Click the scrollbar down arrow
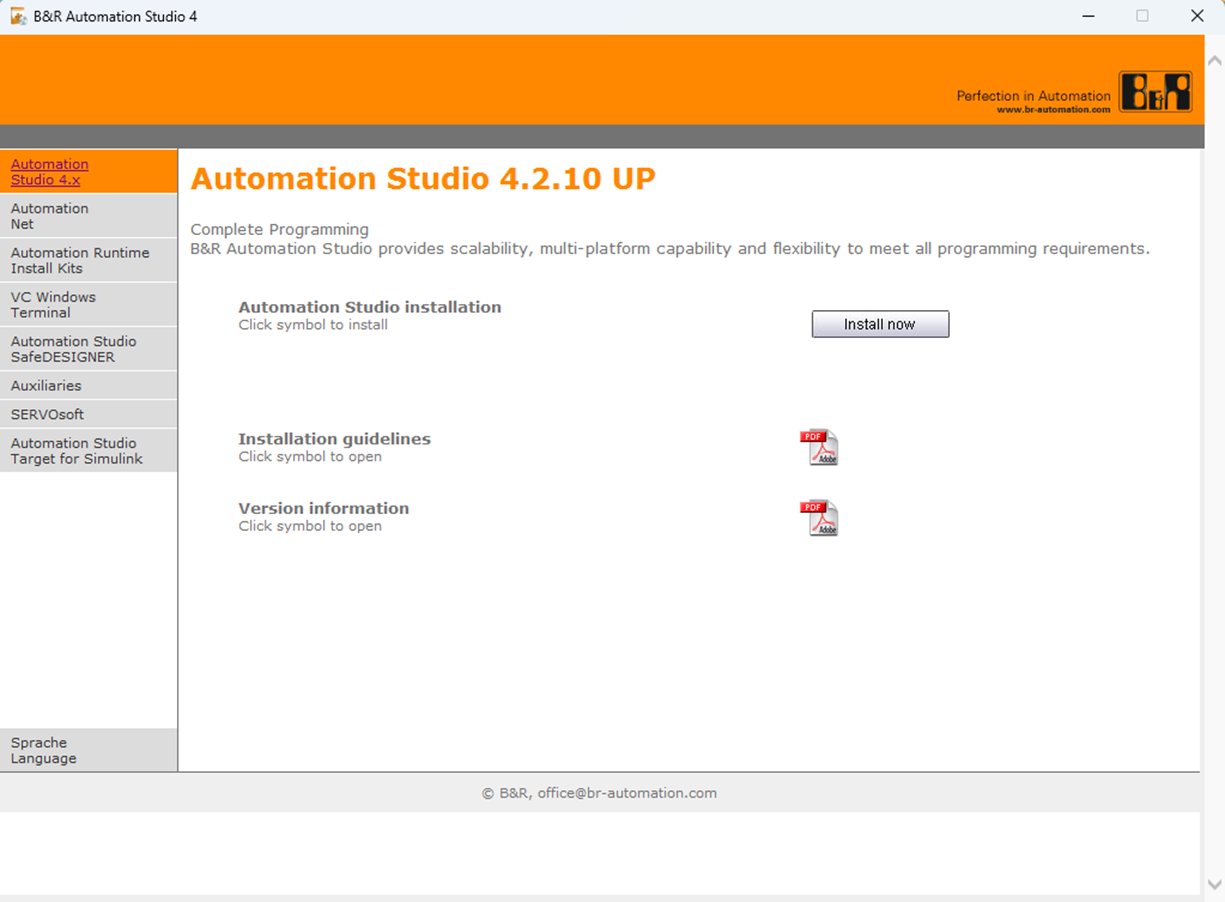This screenshot has height=902, width=1225. 1216,884
